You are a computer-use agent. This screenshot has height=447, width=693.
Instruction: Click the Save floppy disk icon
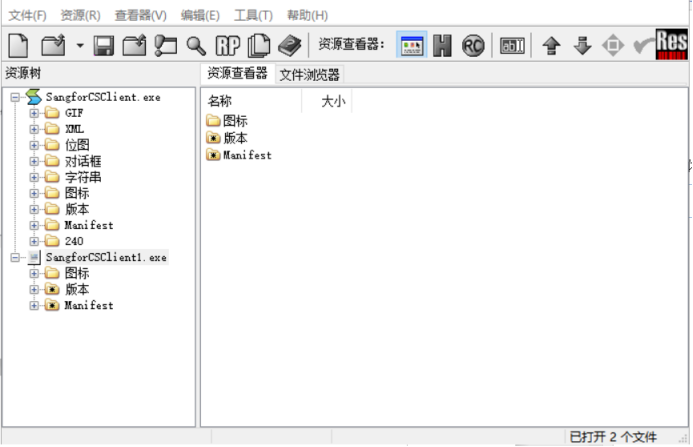(104, 45)
